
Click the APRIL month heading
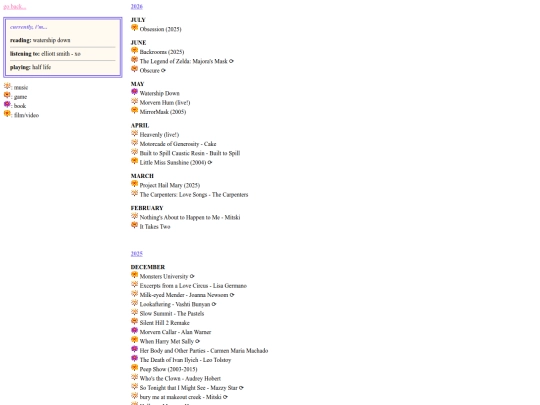(140, 125)
